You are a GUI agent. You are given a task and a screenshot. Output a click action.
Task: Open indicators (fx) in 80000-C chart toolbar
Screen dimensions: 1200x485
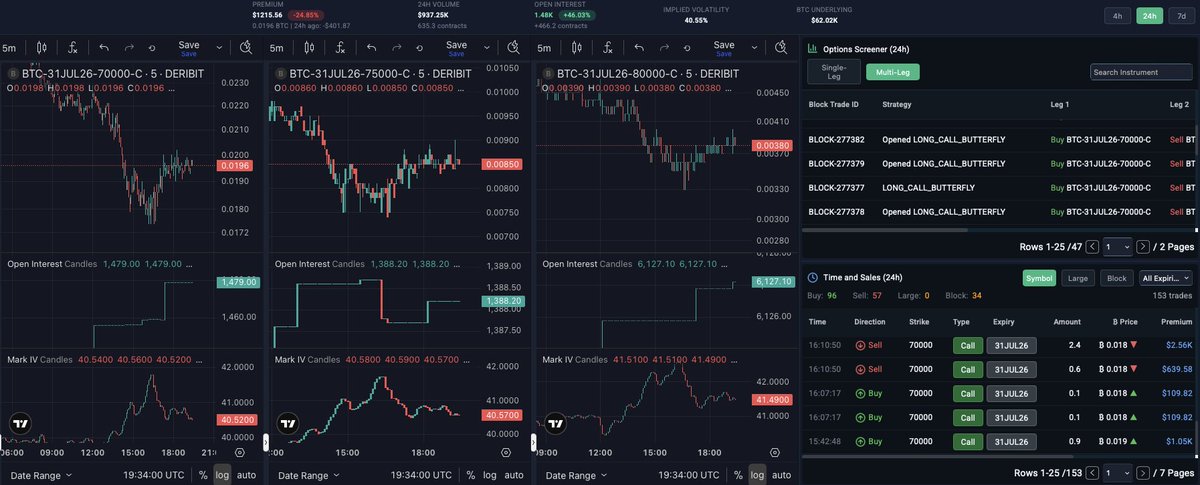pyautogui.click(x=608, y=47)
